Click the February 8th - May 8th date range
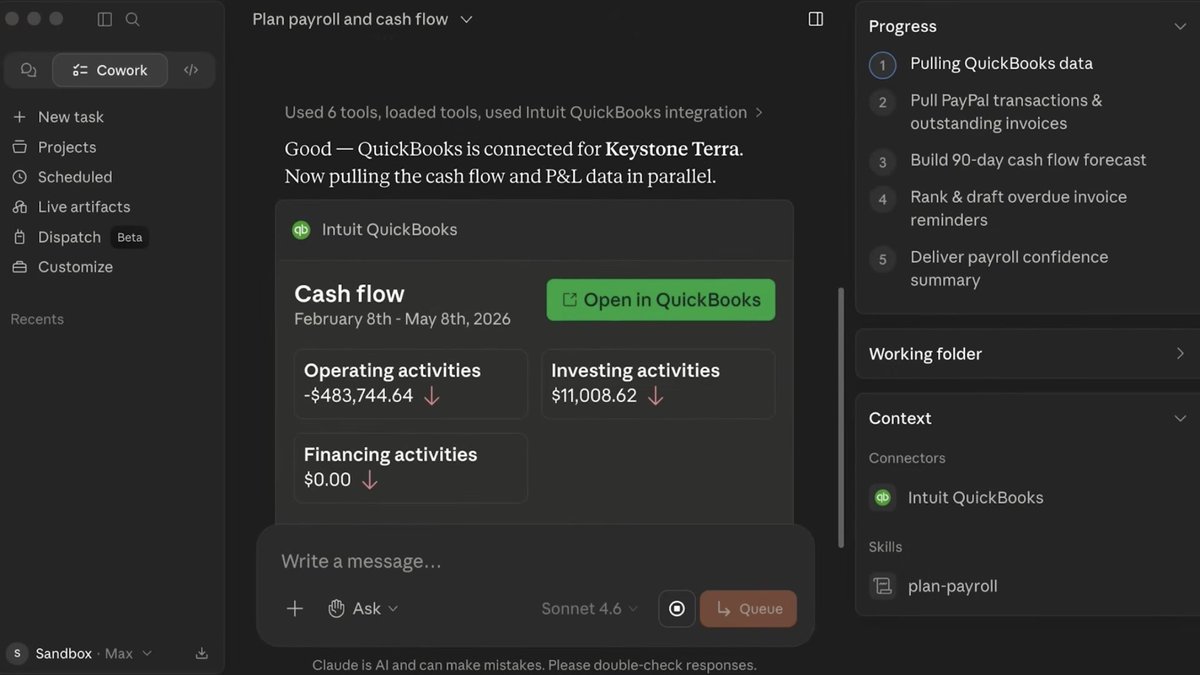1200x675 pixels. [402, 319]
